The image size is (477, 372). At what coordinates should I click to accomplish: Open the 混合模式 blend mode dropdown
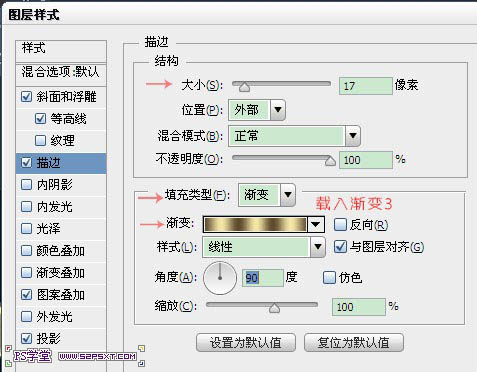353,136
